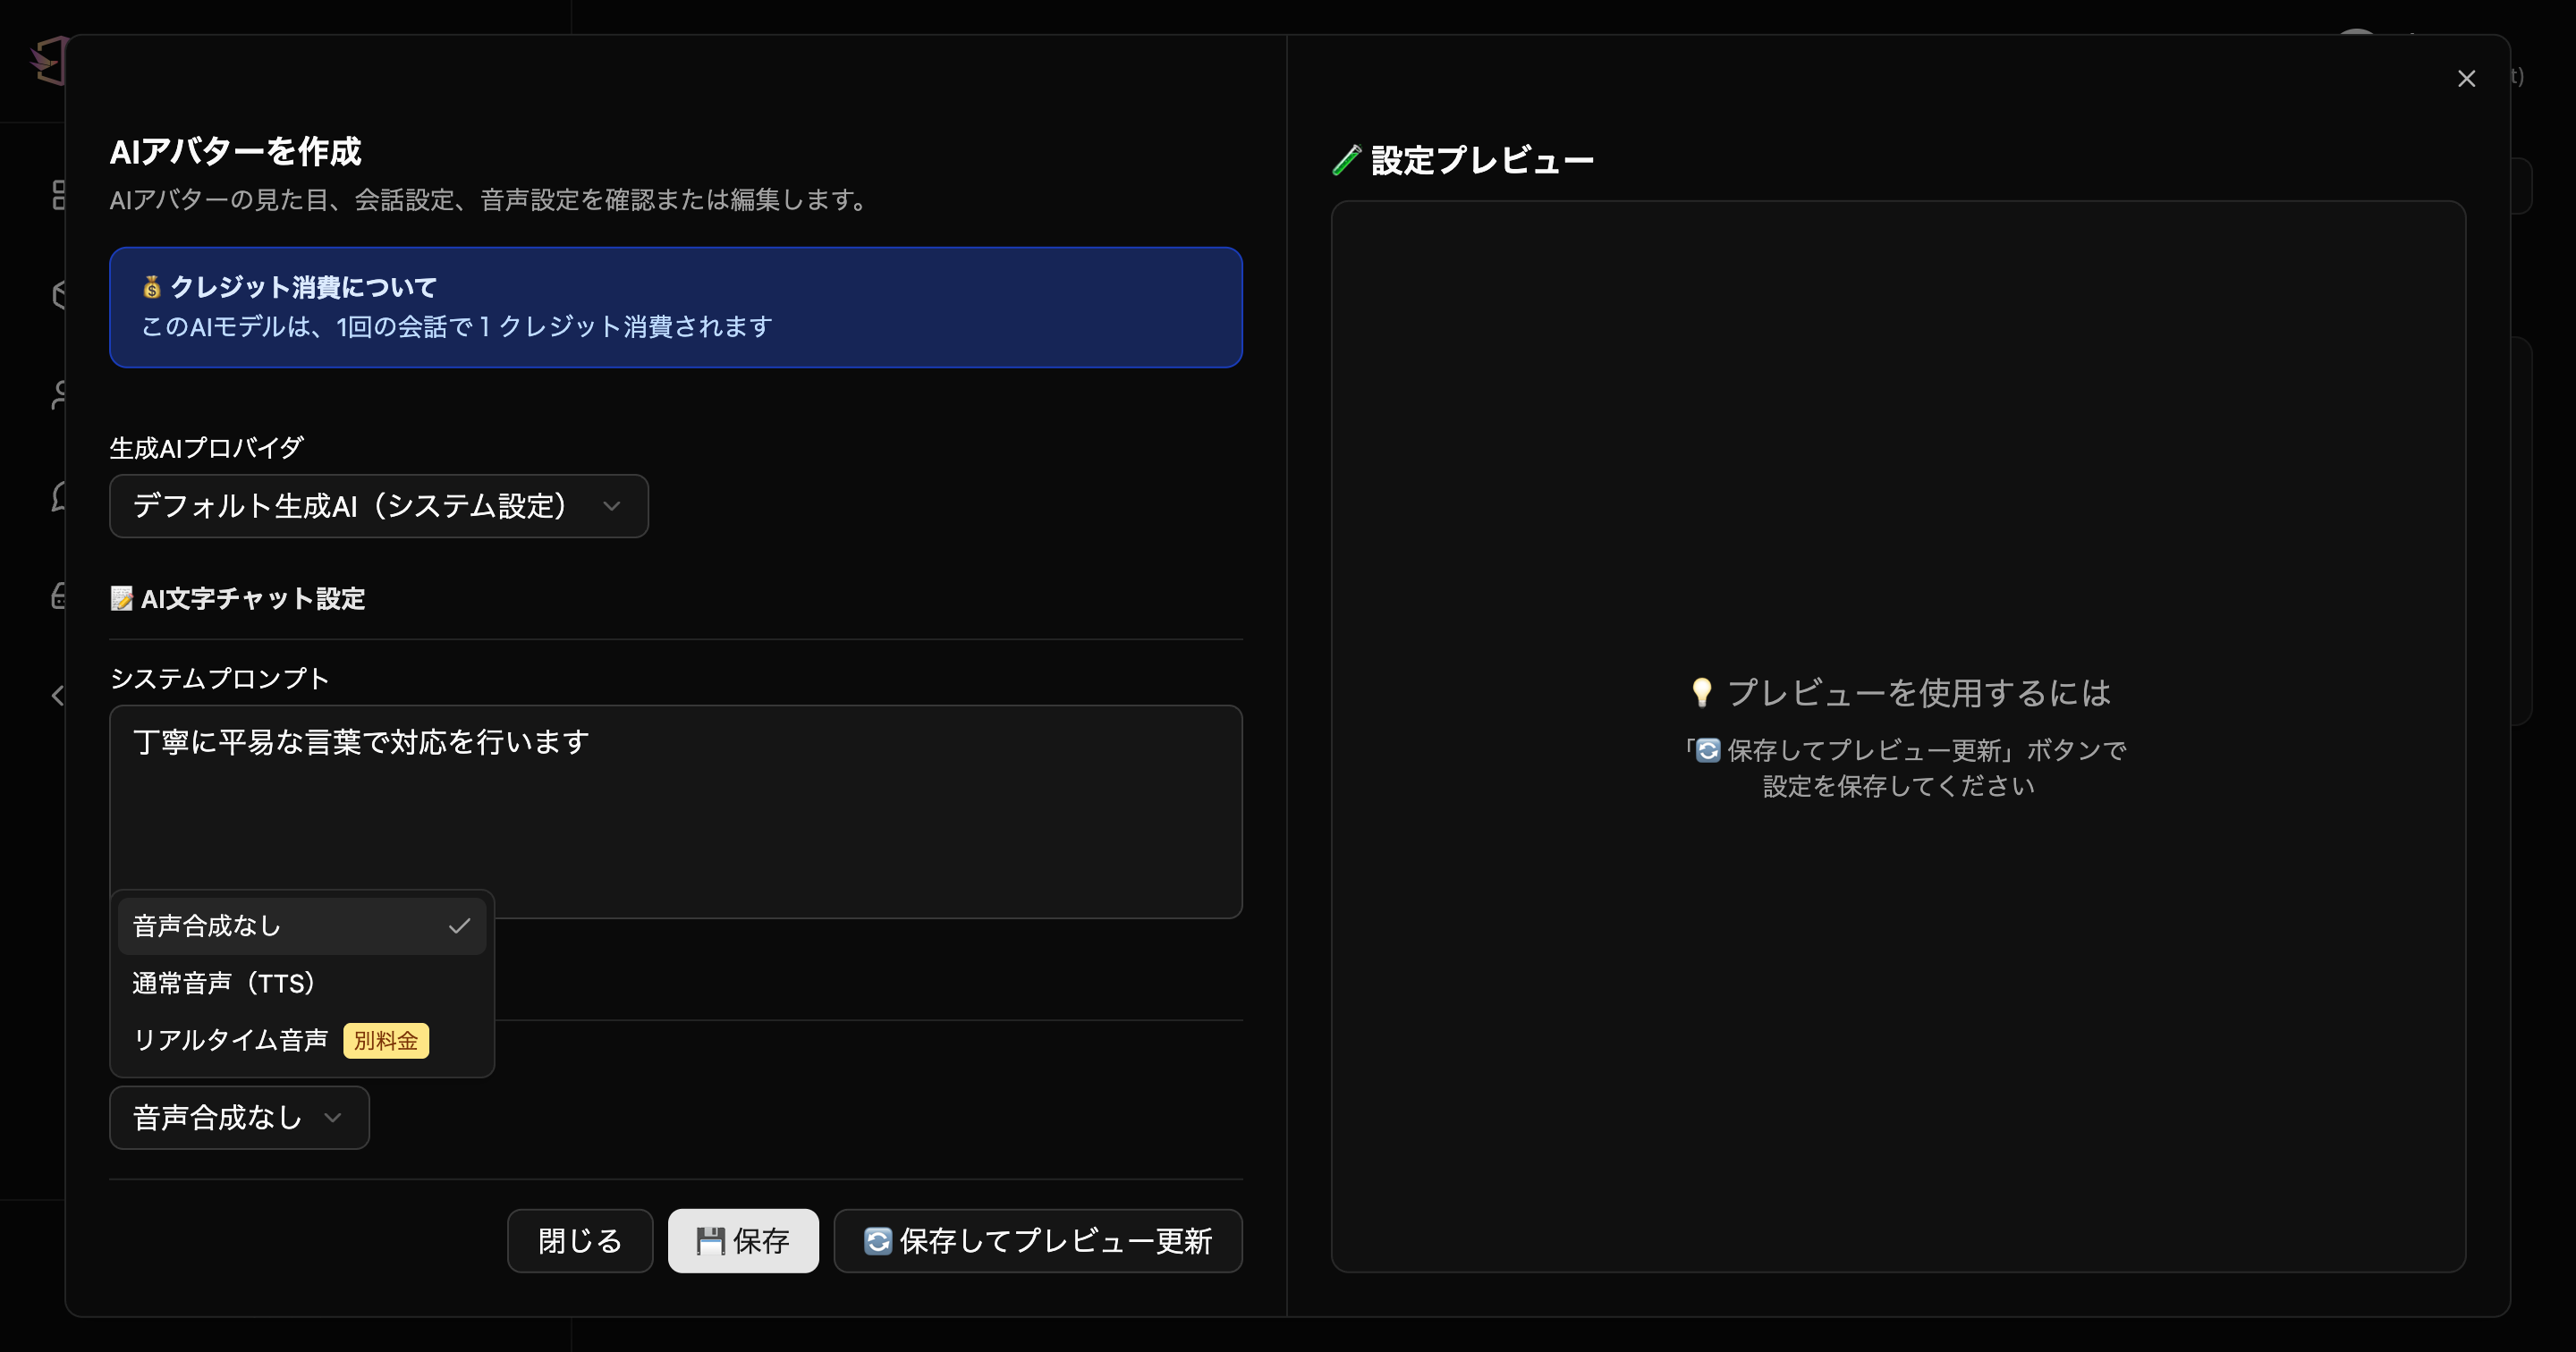This screenshot has width=2576, height=1352.
Task: Click chevron arrow of provider dropdown
Action: click(x=612, y=506)
